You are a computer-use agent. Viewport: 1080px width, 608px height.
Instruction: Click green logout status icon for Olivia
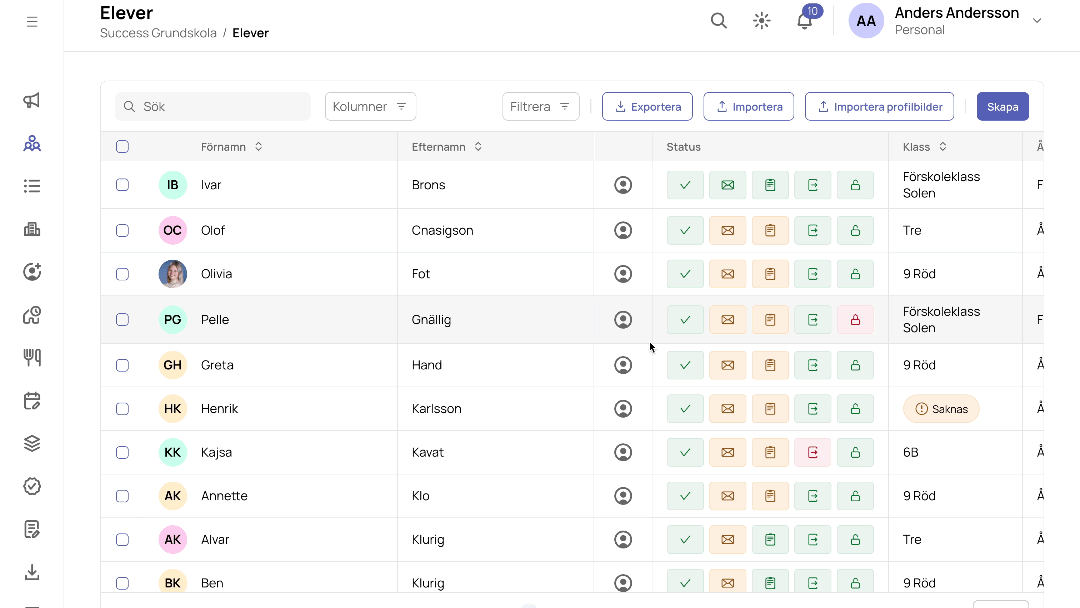coord(813,274)
